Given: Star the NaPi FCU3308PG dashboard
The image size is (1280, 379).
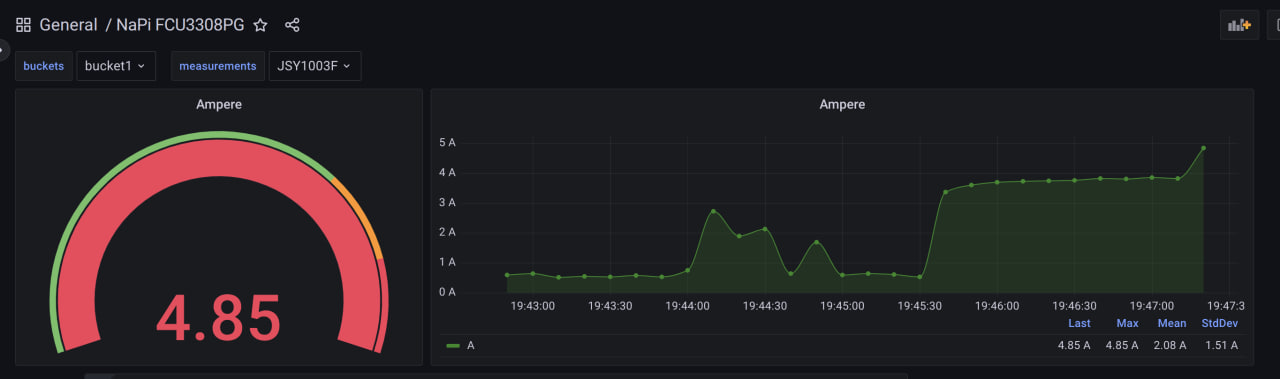Looking at the screenshot, I should pyautogui.click(x=260, y=25).
